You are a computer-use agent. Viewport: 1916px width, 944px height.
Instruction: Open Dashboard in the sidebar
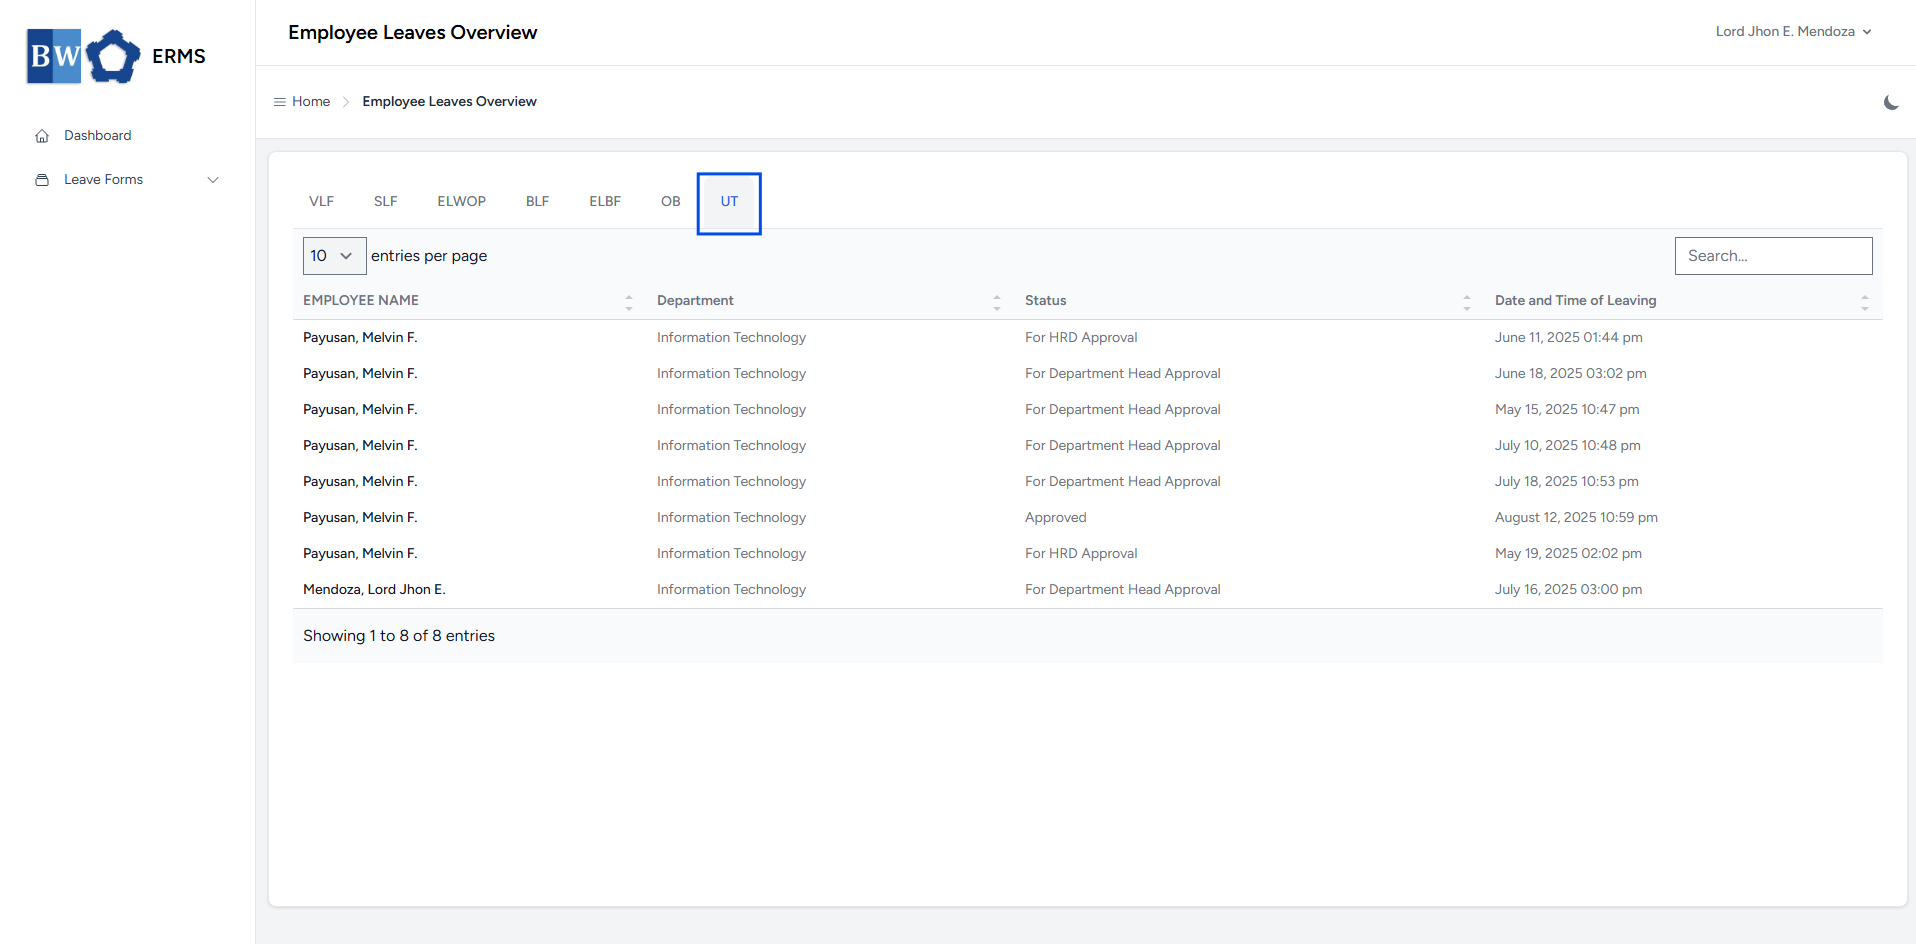point(98,136)
